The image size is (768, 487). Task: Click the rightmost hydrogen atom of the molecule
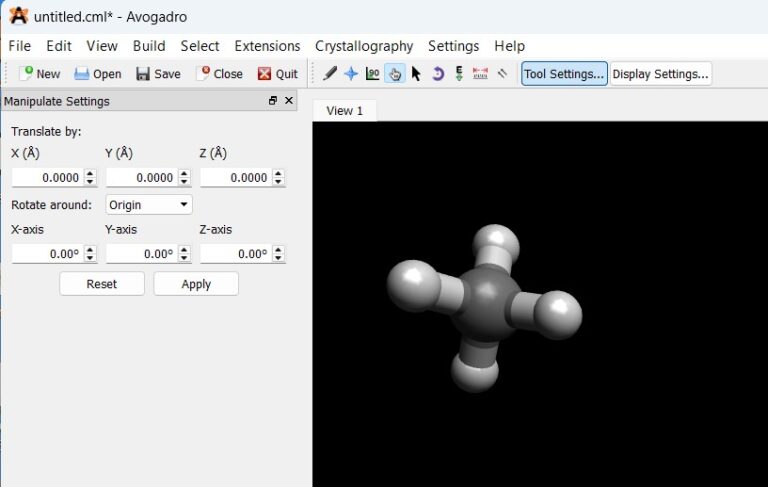pyautogui.click(x=558, y=315)
